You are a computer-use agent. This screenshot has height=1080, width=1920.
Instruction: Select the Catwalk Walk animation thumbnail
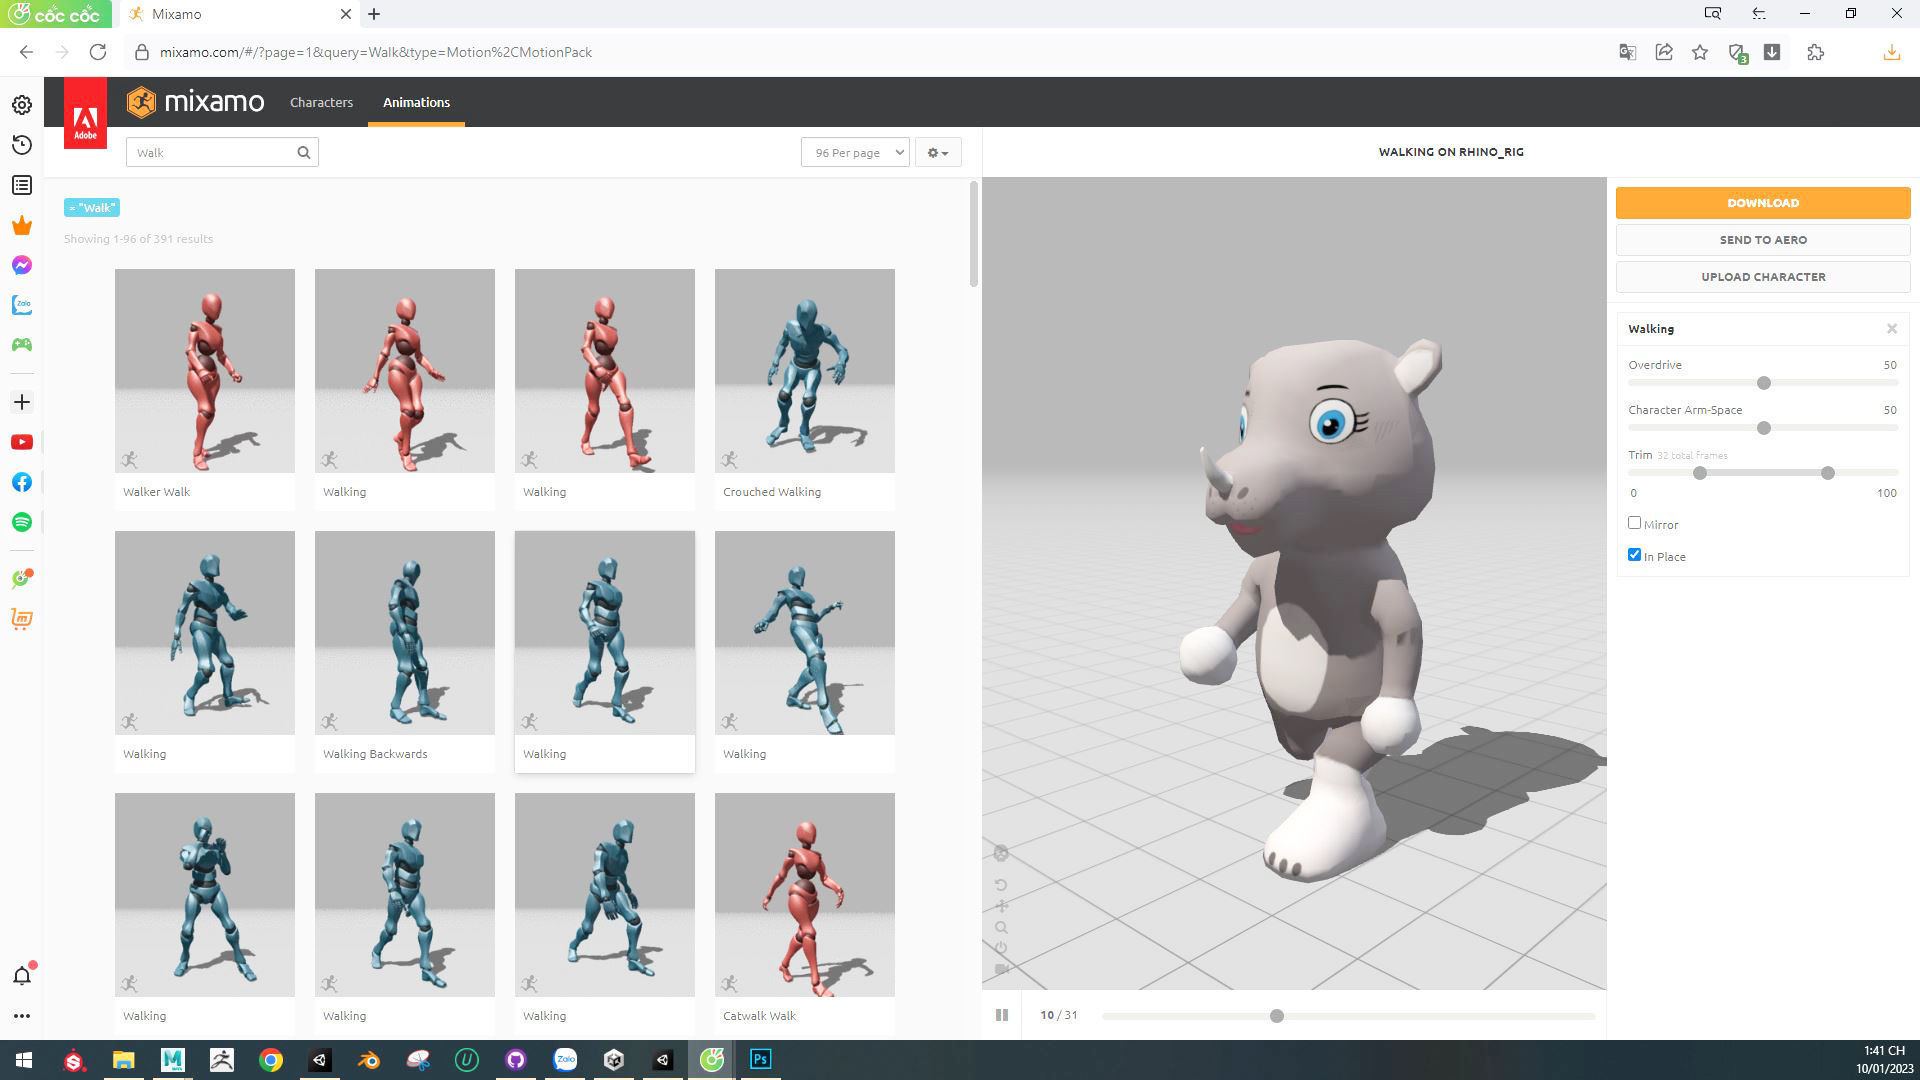pos(805,895)
